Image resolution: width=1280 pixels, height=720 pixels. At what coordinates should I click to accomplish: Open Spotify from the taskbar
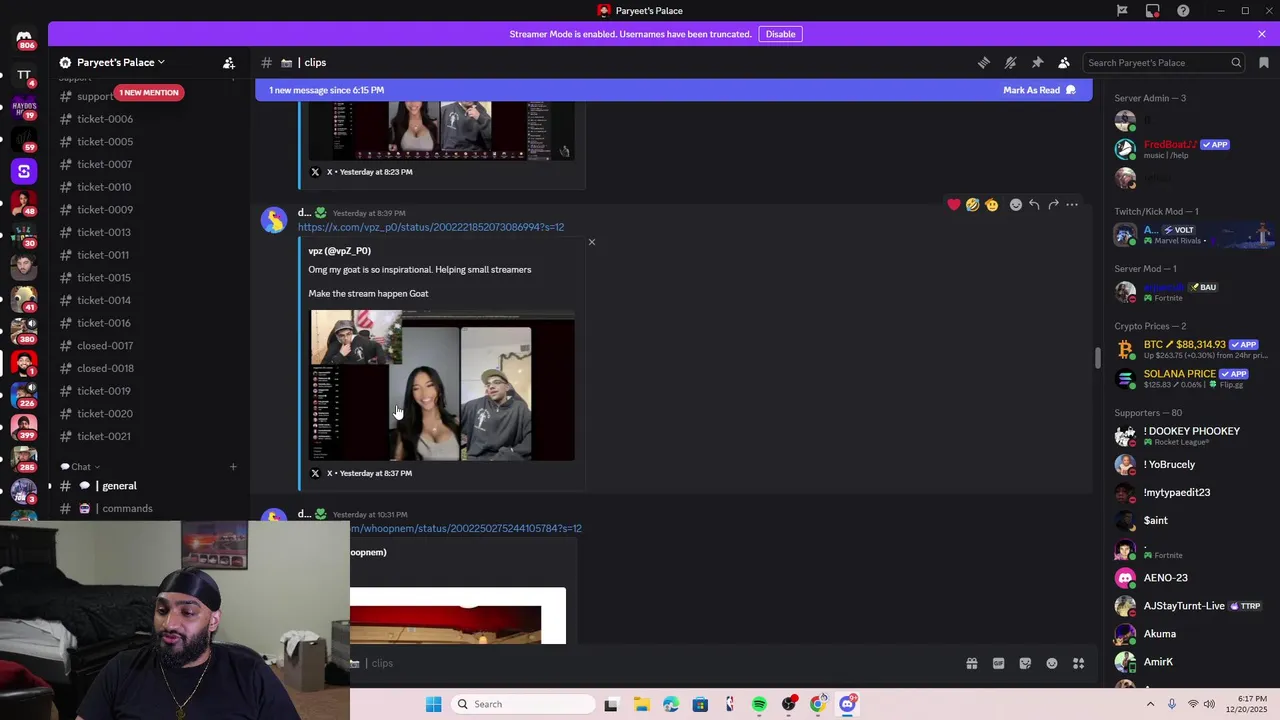759,704
